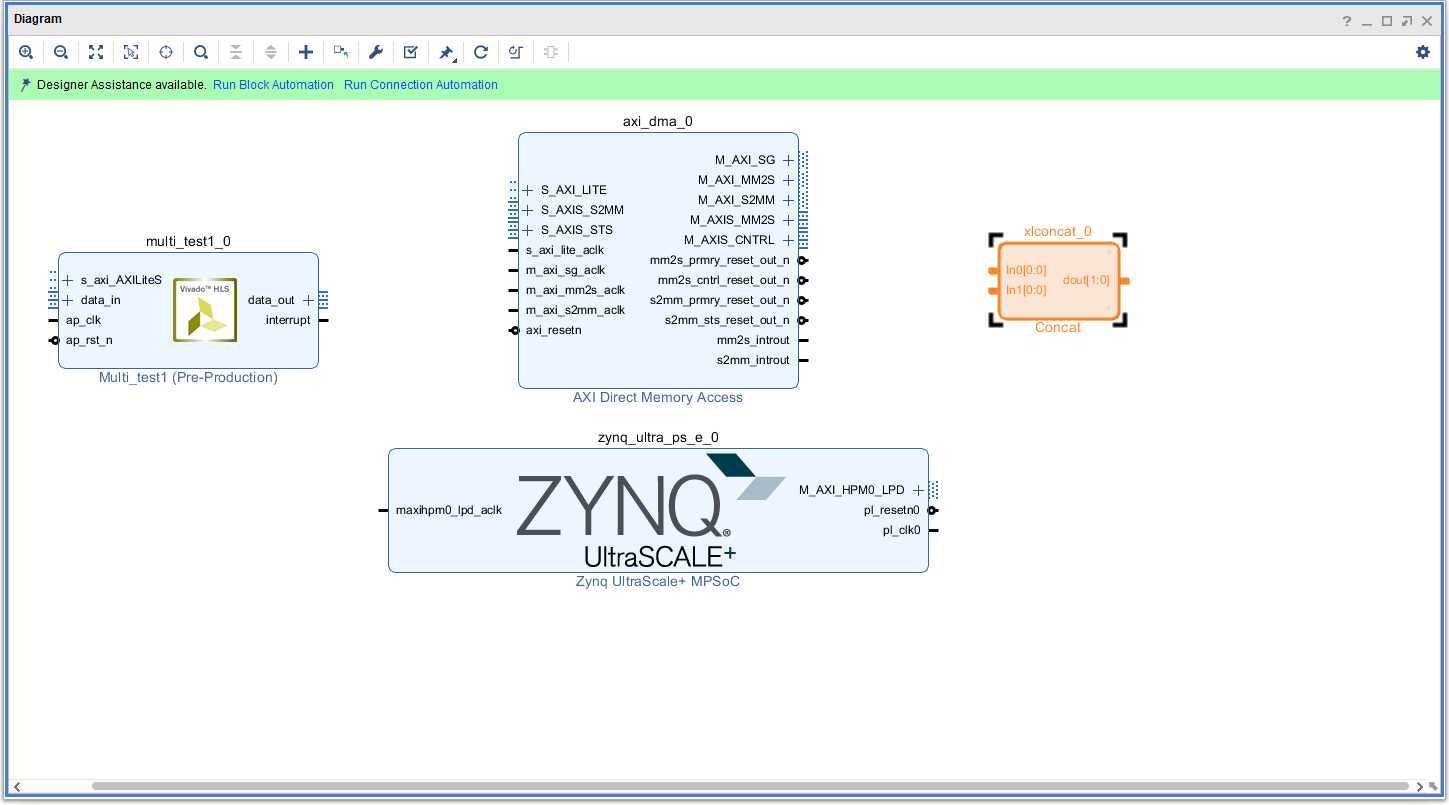Expand all blocks in the diagram
1449x805 pixels.
pos(271,52)
